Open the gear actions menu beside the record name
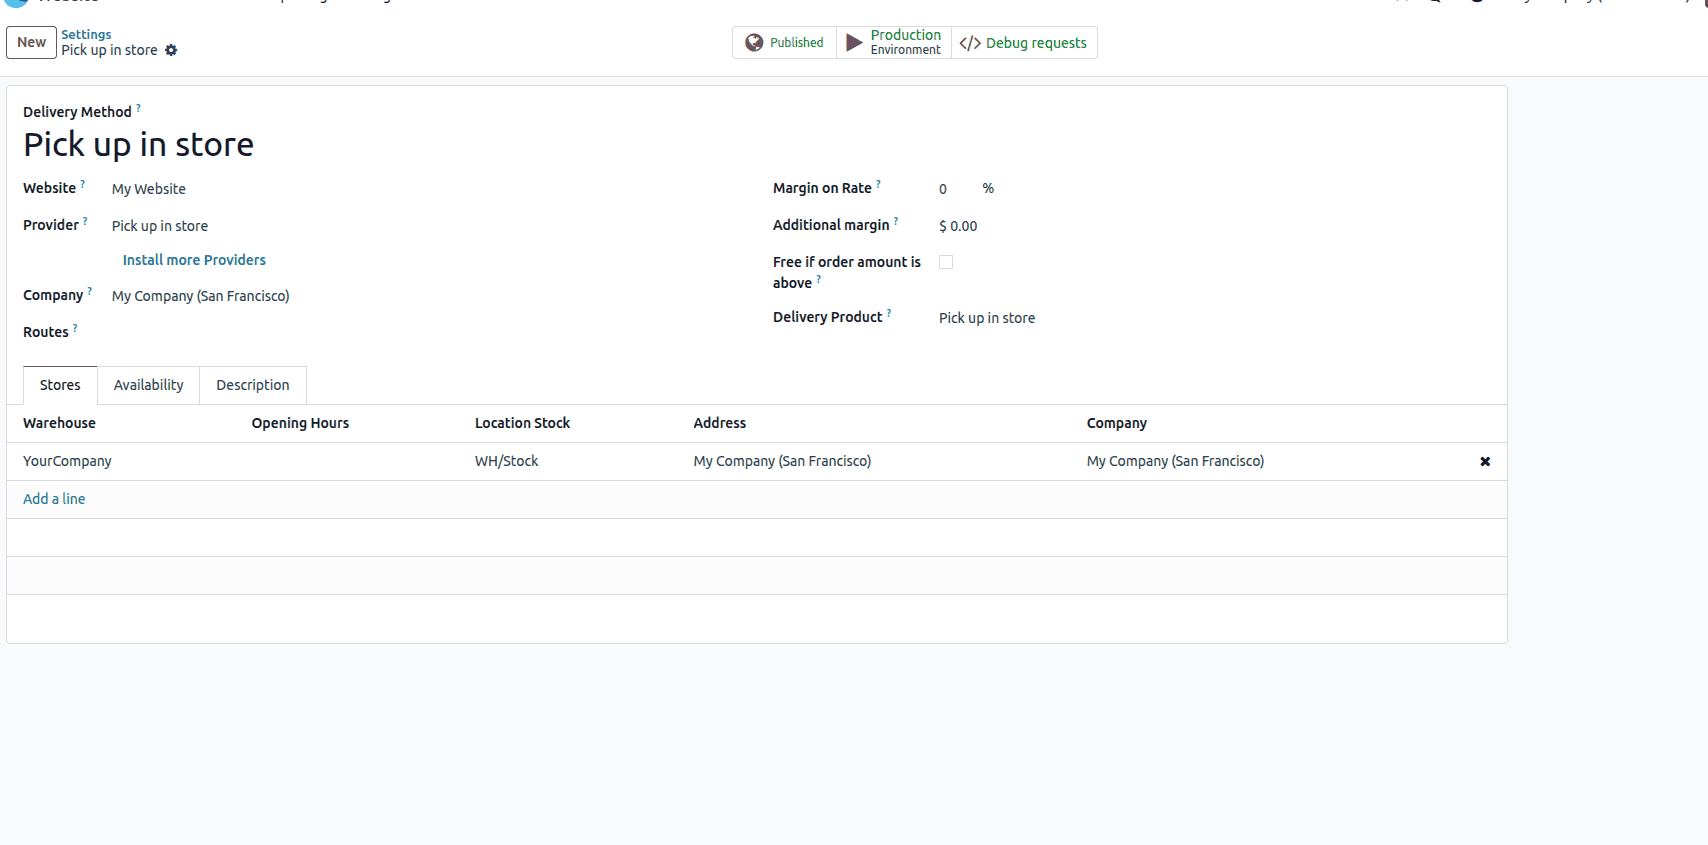This screenshot has height=845, width=1708. coord(171,50)
